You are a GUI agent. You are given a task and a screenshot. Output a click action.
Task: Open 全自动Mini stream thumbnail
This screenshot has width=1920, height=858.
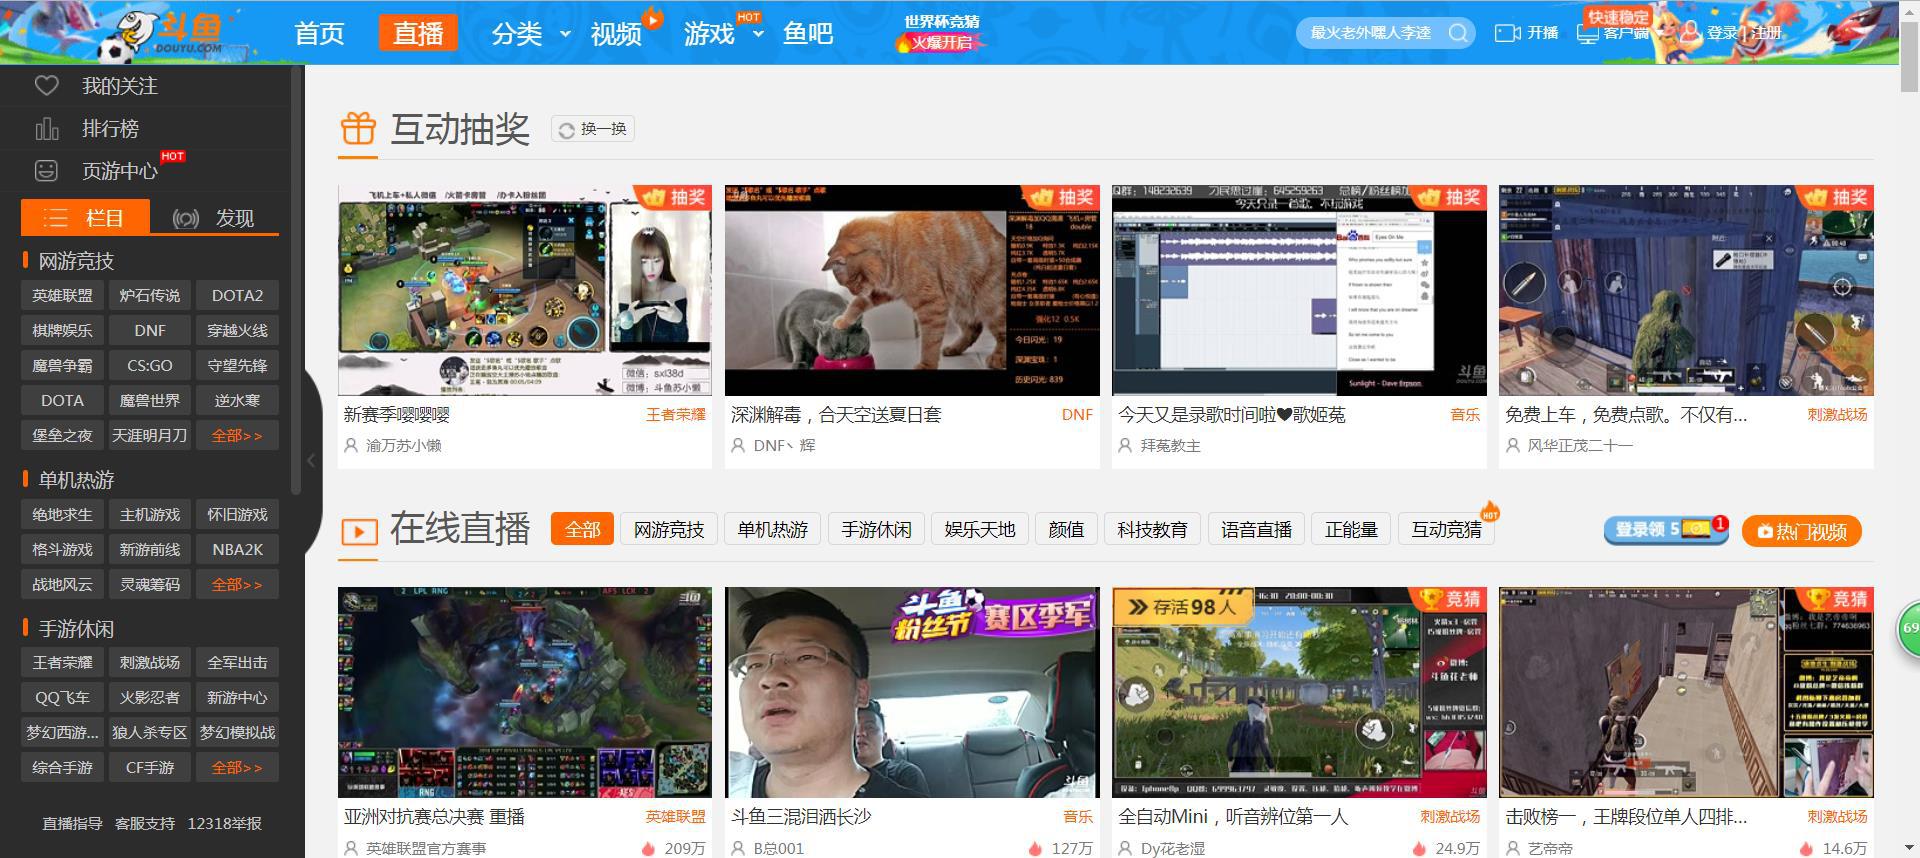pyautogui.click(x=1299, y=692)
